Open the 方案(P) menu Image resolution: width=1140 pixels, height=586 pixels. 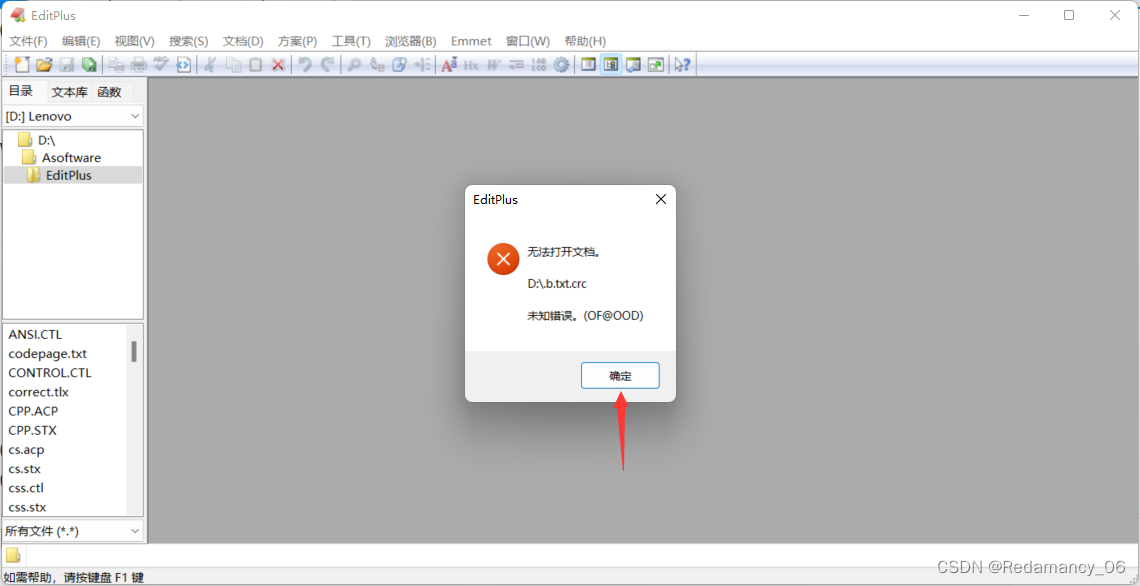pyautogui.click(x=297, y=41)
